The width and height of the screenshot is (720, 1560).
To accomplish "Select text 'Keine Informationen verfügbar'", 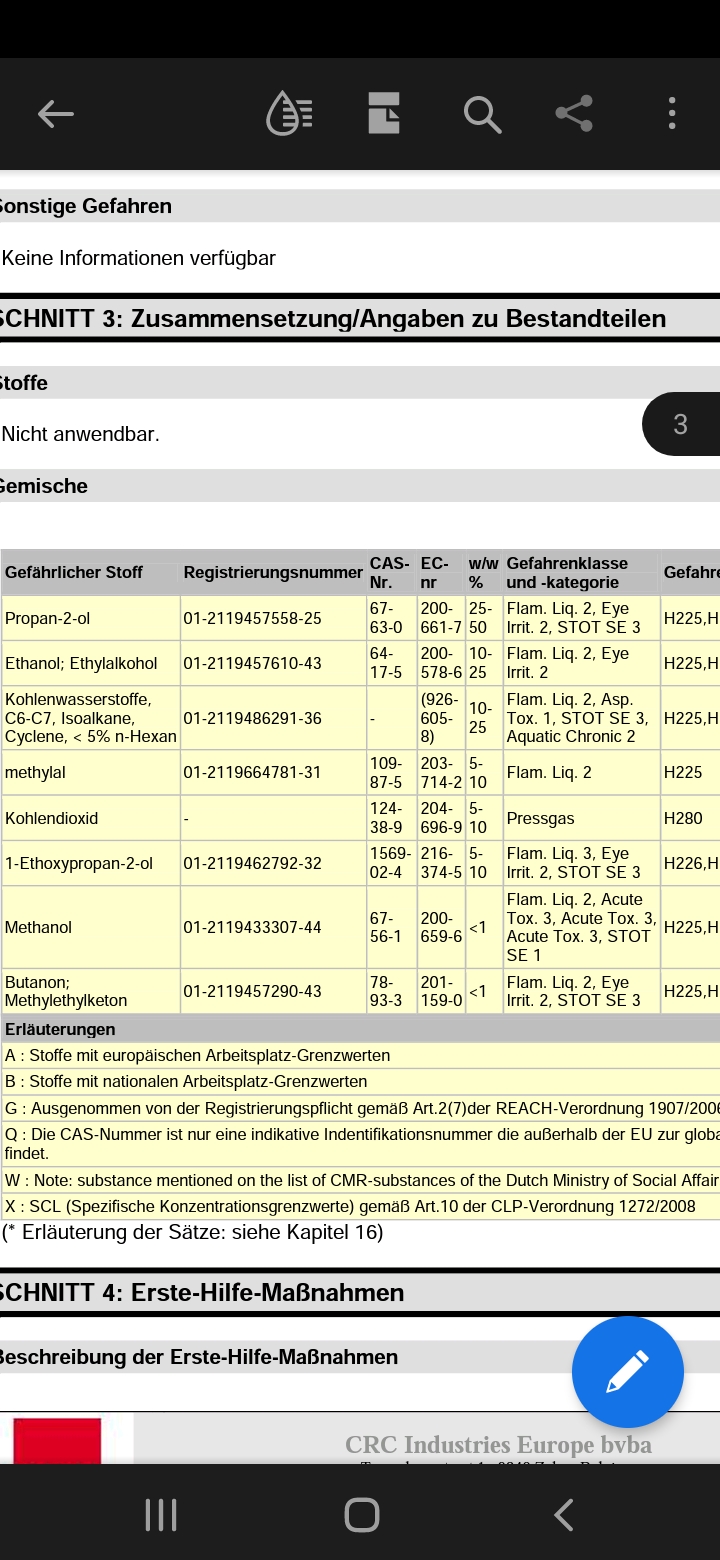I will coord(139,258).
